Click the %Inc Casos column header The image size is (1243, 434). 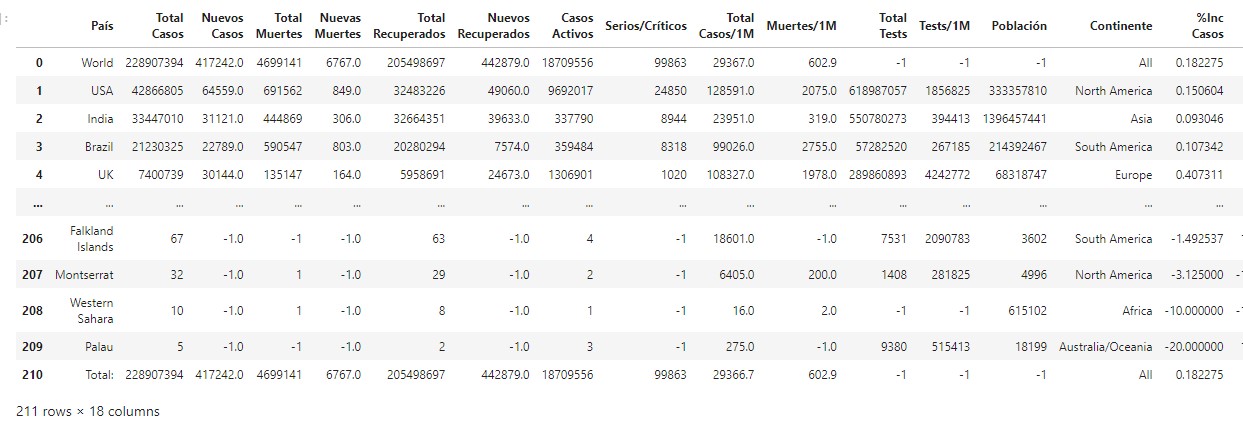1208,26
